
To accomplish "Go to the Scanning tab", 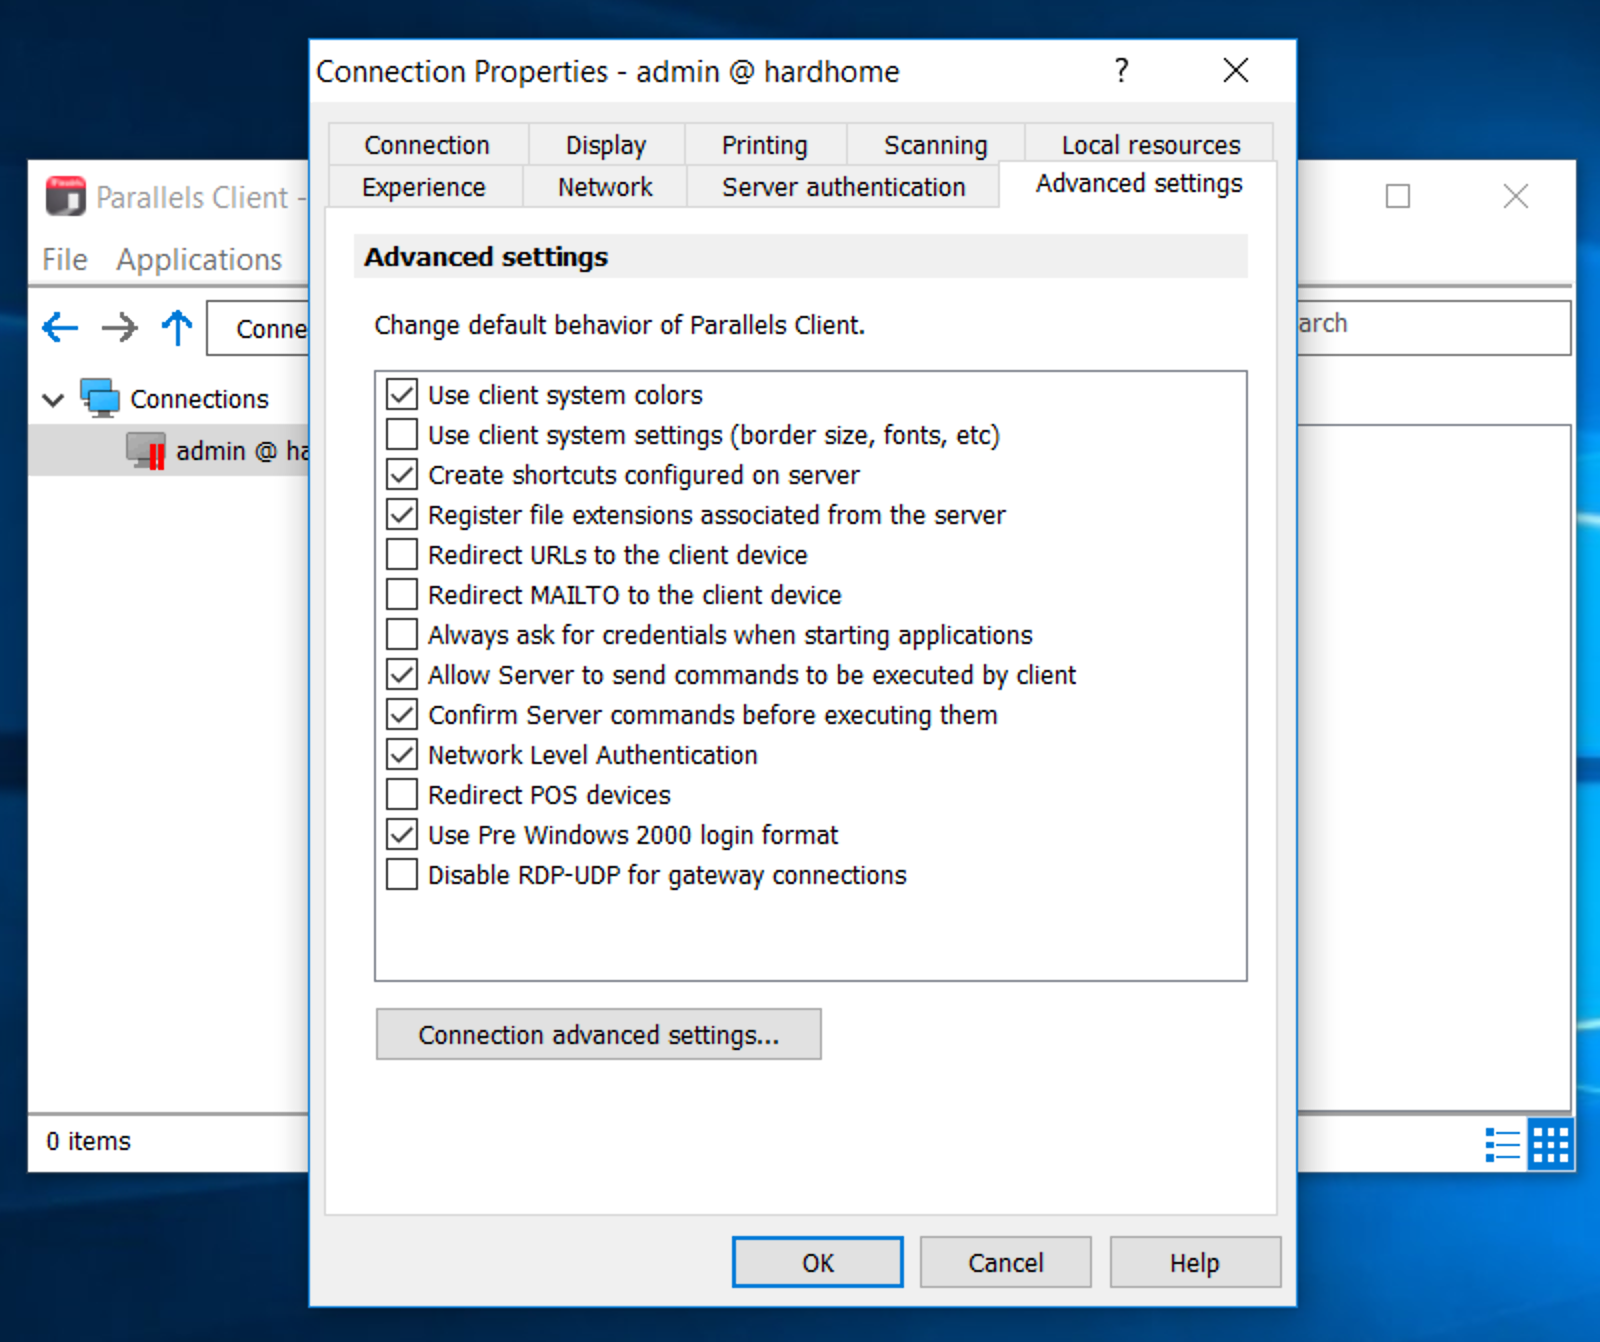I will coord(936,145).
